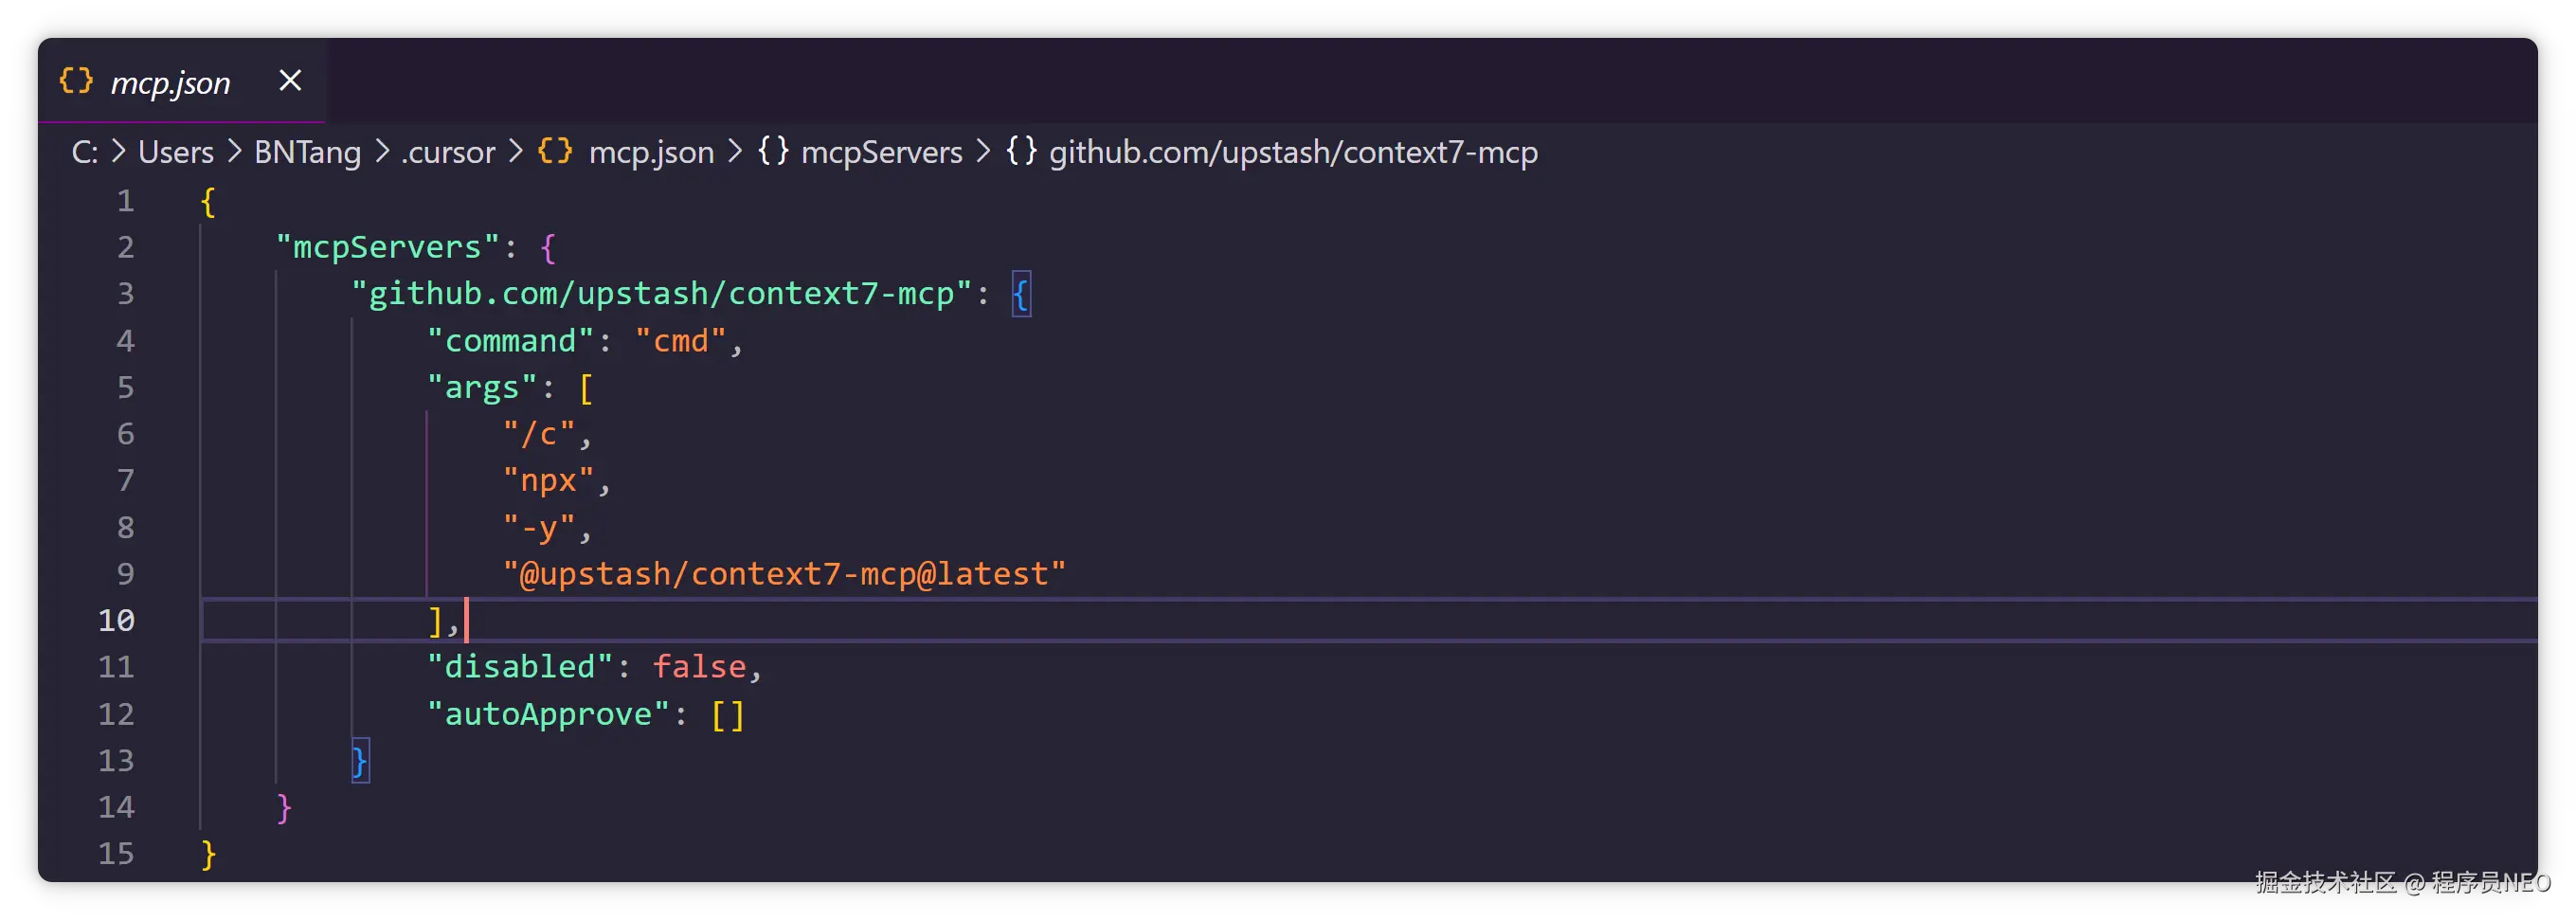Click "@upstash/context7-mcp@latest" string on line 9
Screen dimensions: 2576x920
(x=784, y=574)
